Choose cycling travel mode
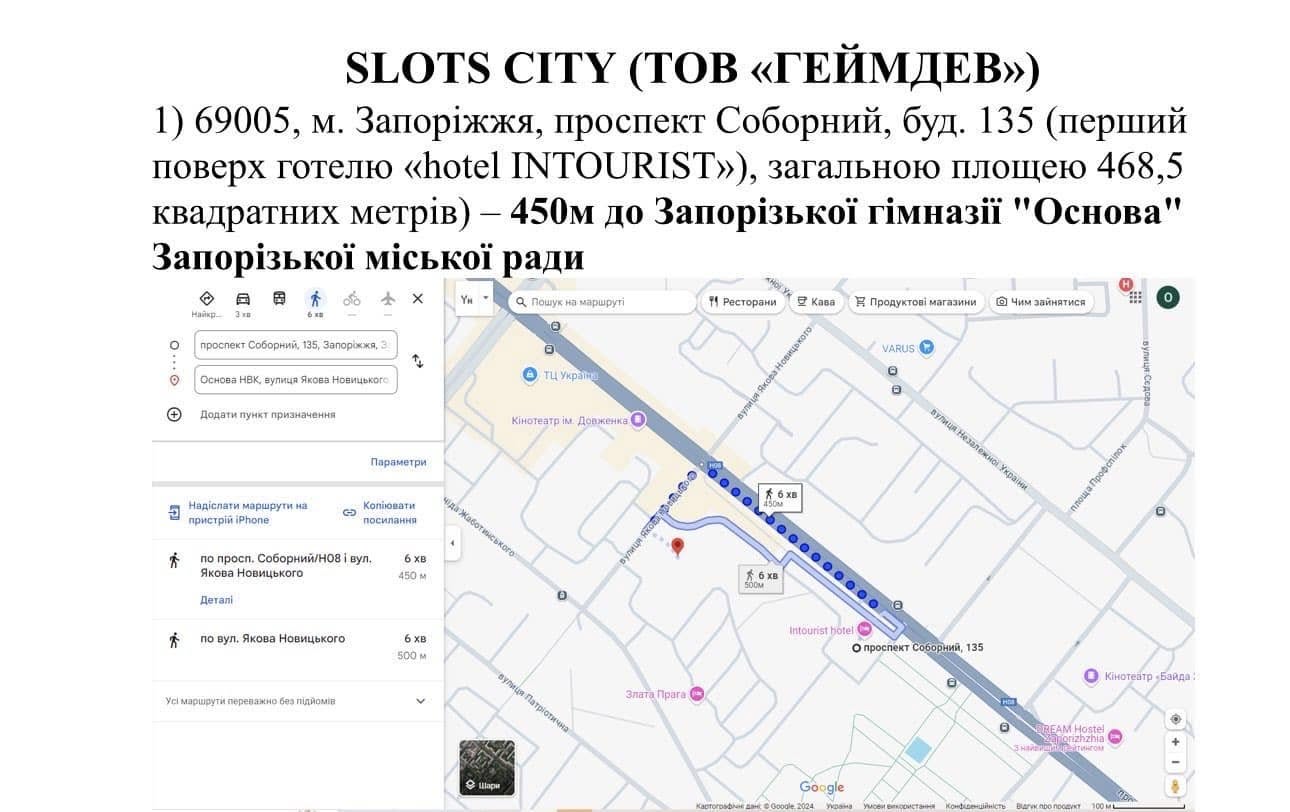Screen dimensions: 1290x812 352,298
